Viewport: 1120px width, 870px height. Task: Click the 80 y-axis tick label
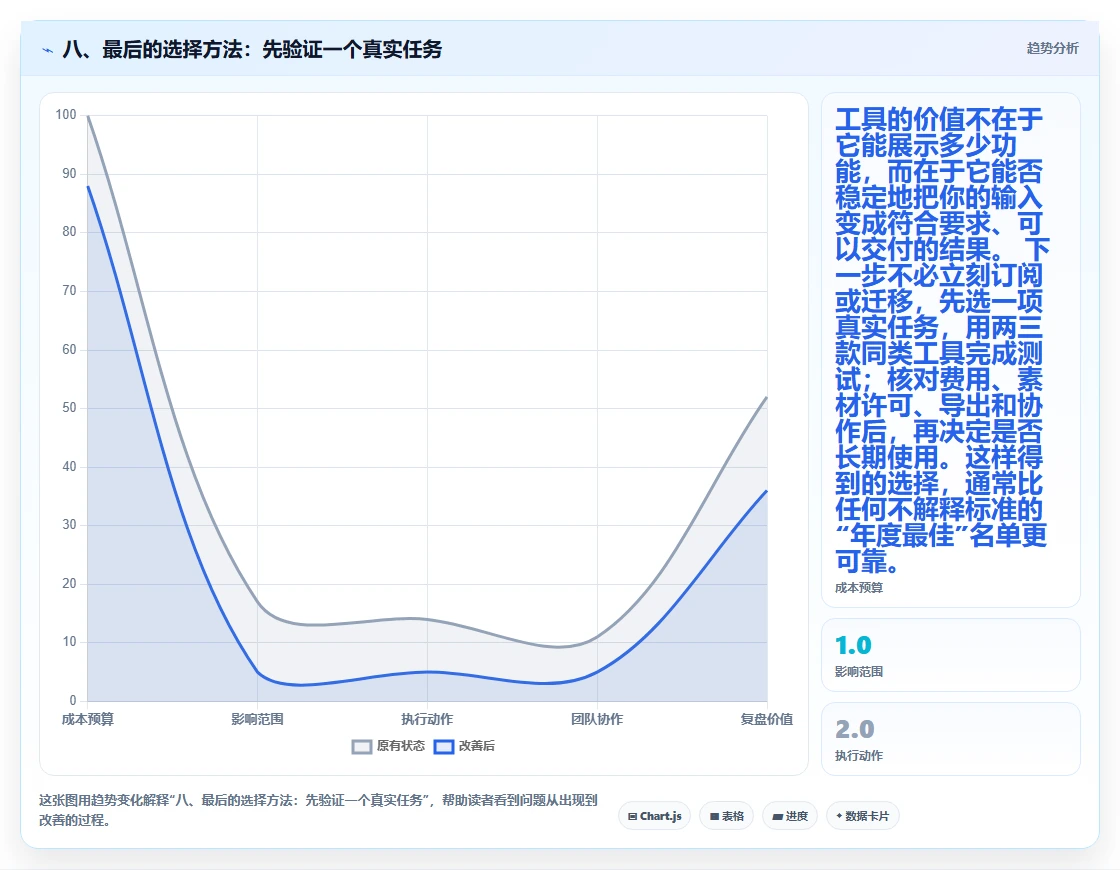[x=69, y=231]
